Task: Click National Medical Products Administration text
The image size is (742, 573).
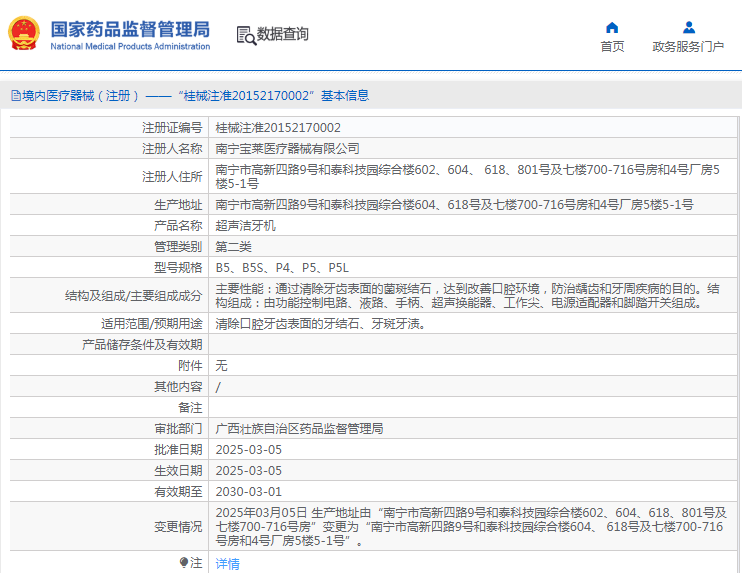Action: coord(130,46)
